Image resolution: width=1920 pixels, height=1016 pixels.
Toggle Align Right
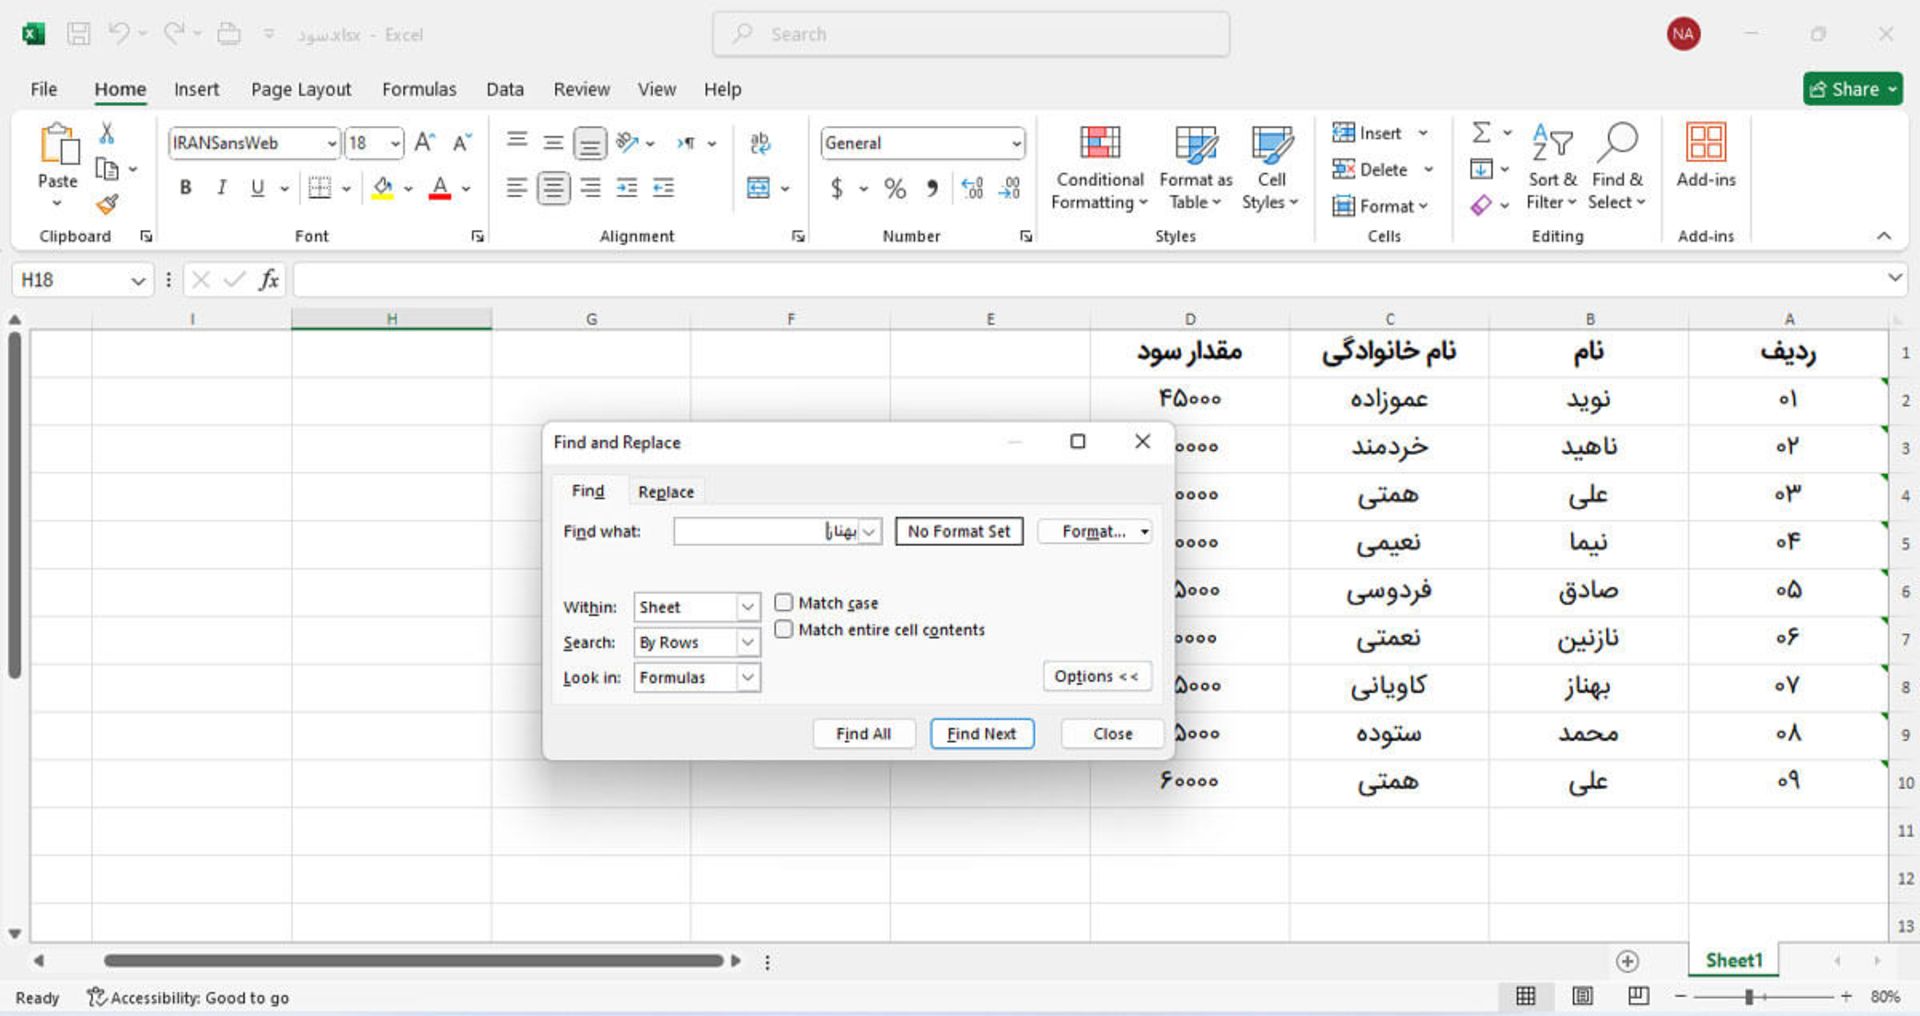point(591,188)
